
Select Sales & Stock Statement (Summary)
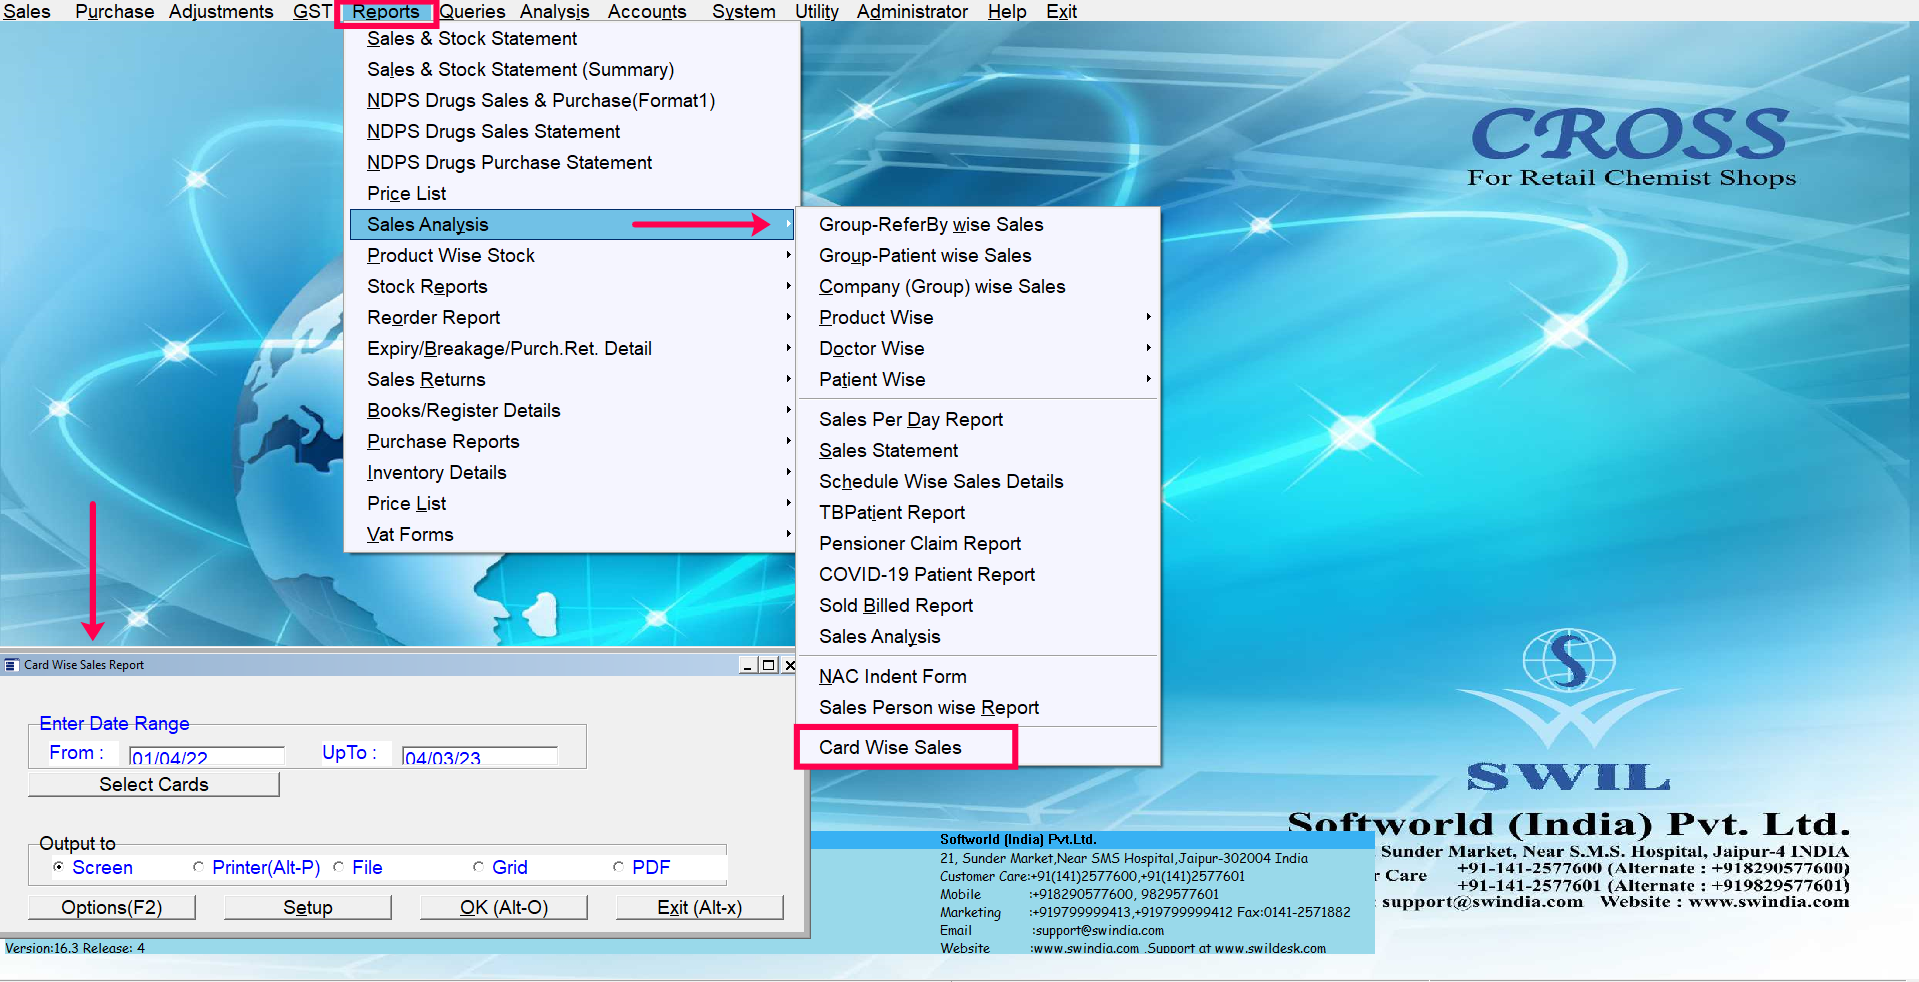coord(572,70)
